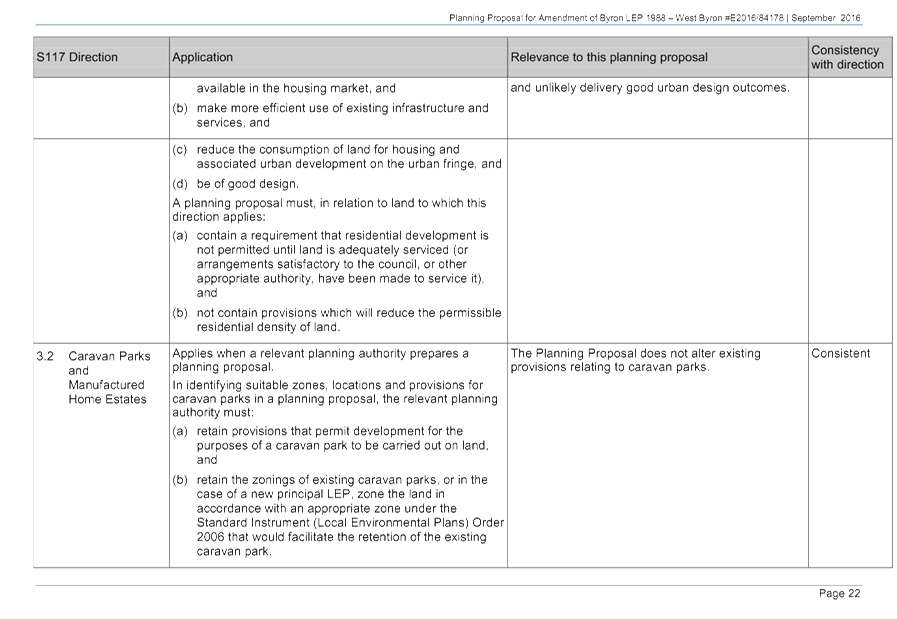Image resolution: width=897 pixels, height=619 pixels.
Task: Click '(d) be of good design.'
Action: point(236,184)
